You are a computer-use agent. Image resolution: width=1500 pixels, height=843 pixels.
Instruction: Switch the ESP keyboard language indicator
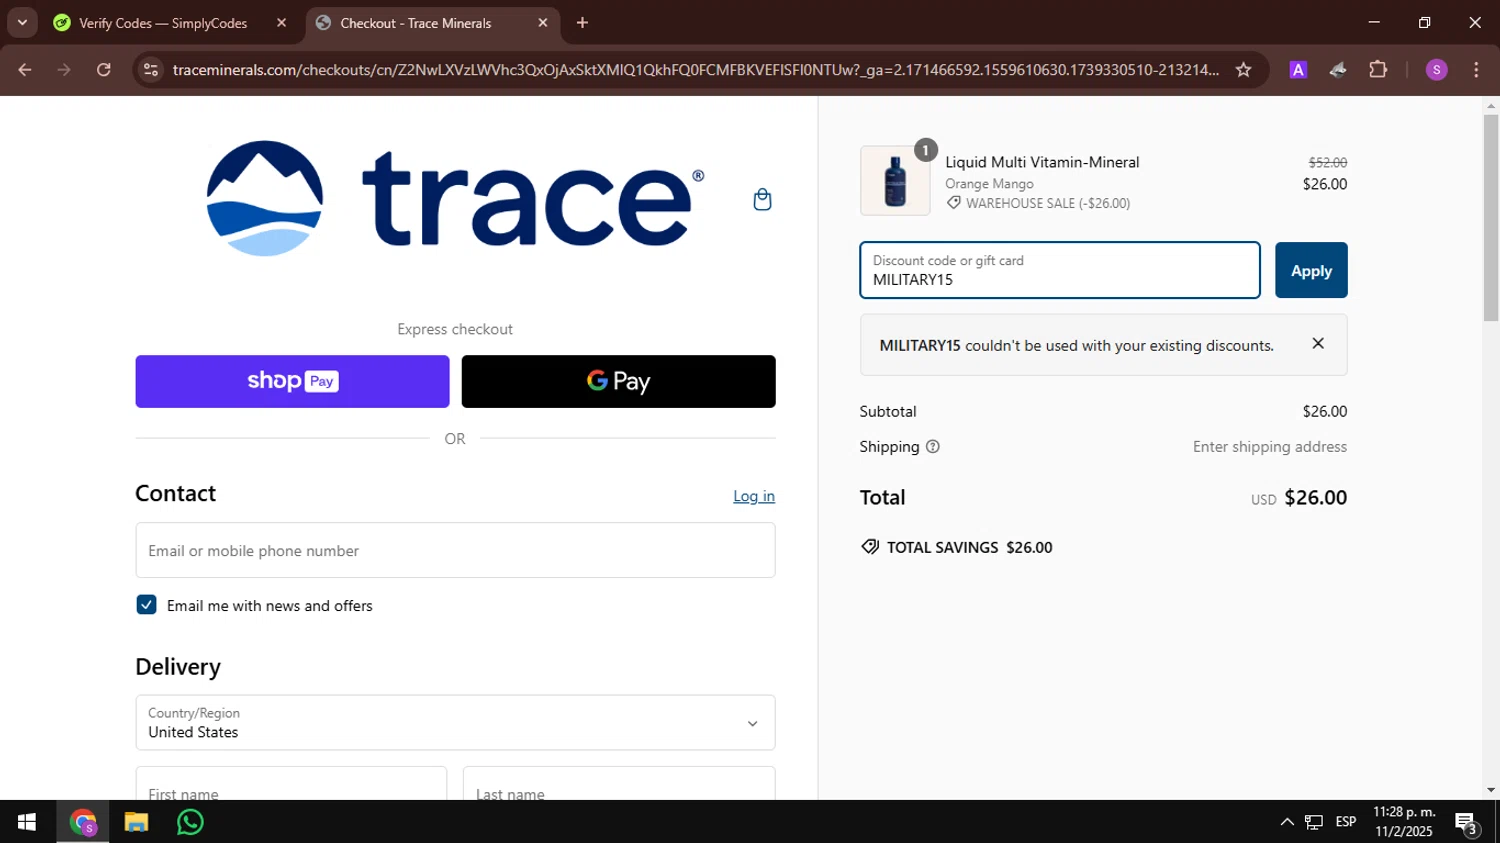(x=1346, y=822)
